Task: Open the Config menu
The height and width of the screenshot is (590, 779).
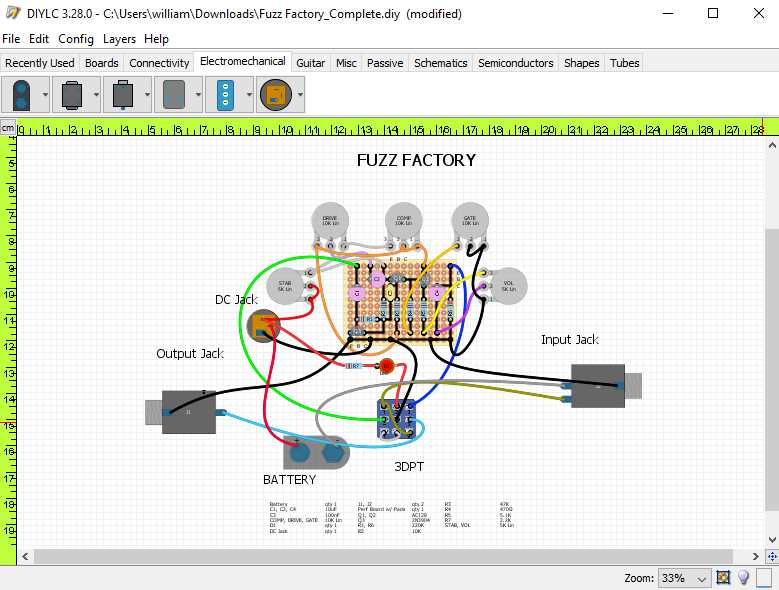Action: [76, 39]
